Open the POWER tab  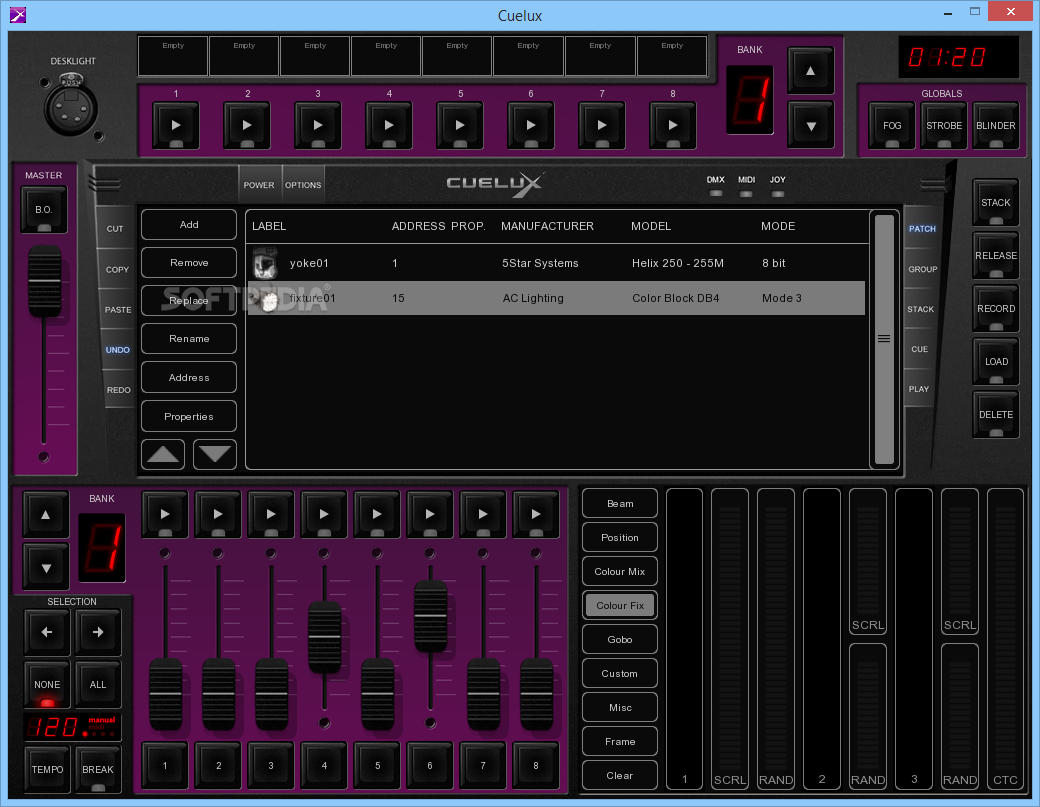(259, 185)
